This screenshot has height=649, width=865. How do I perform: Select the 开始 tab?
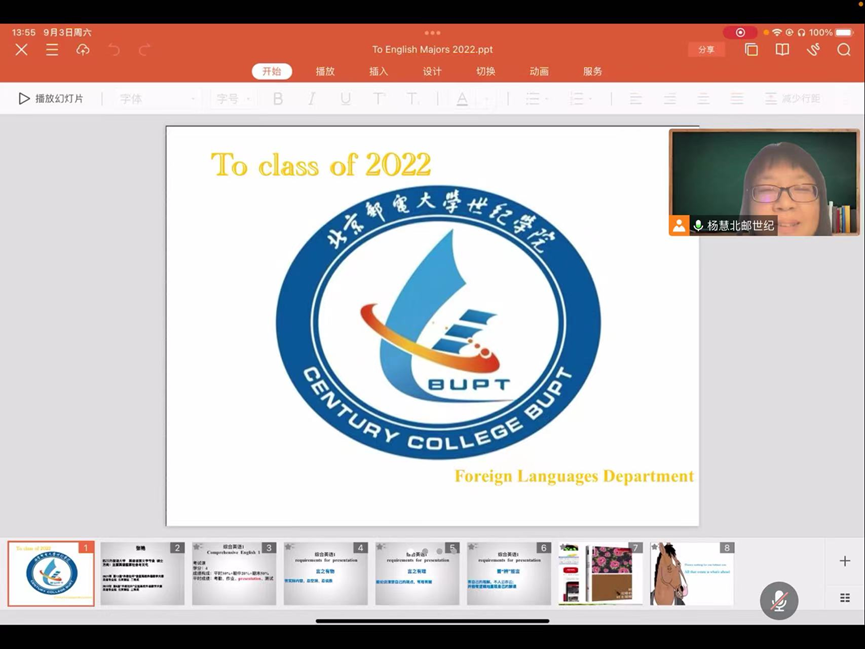(272, 71)
